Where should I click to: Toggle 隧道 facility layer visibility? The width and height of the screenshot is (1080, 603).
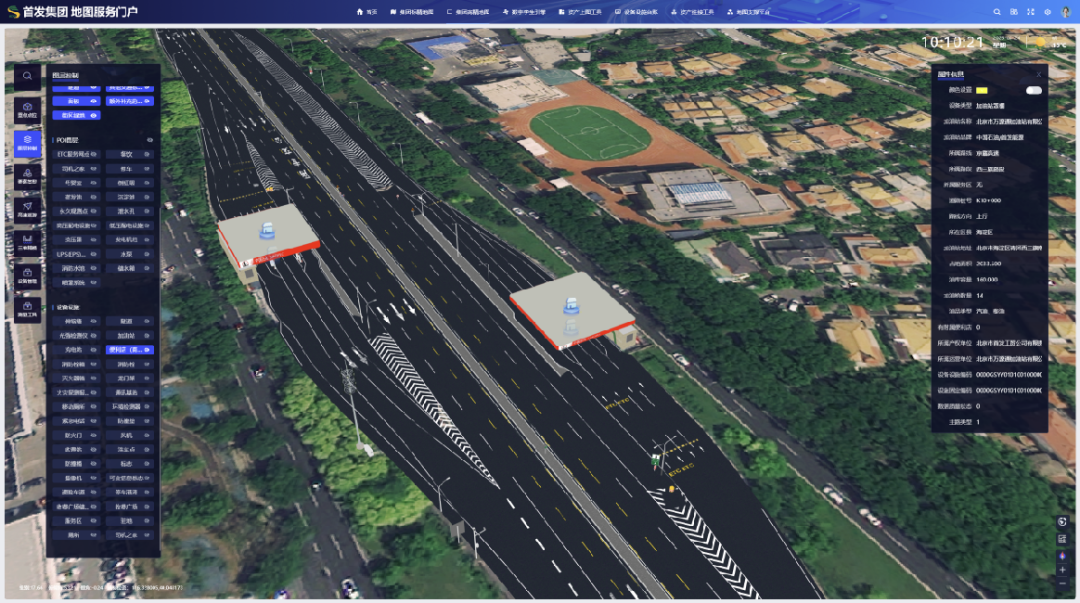[x=147, y=321]
